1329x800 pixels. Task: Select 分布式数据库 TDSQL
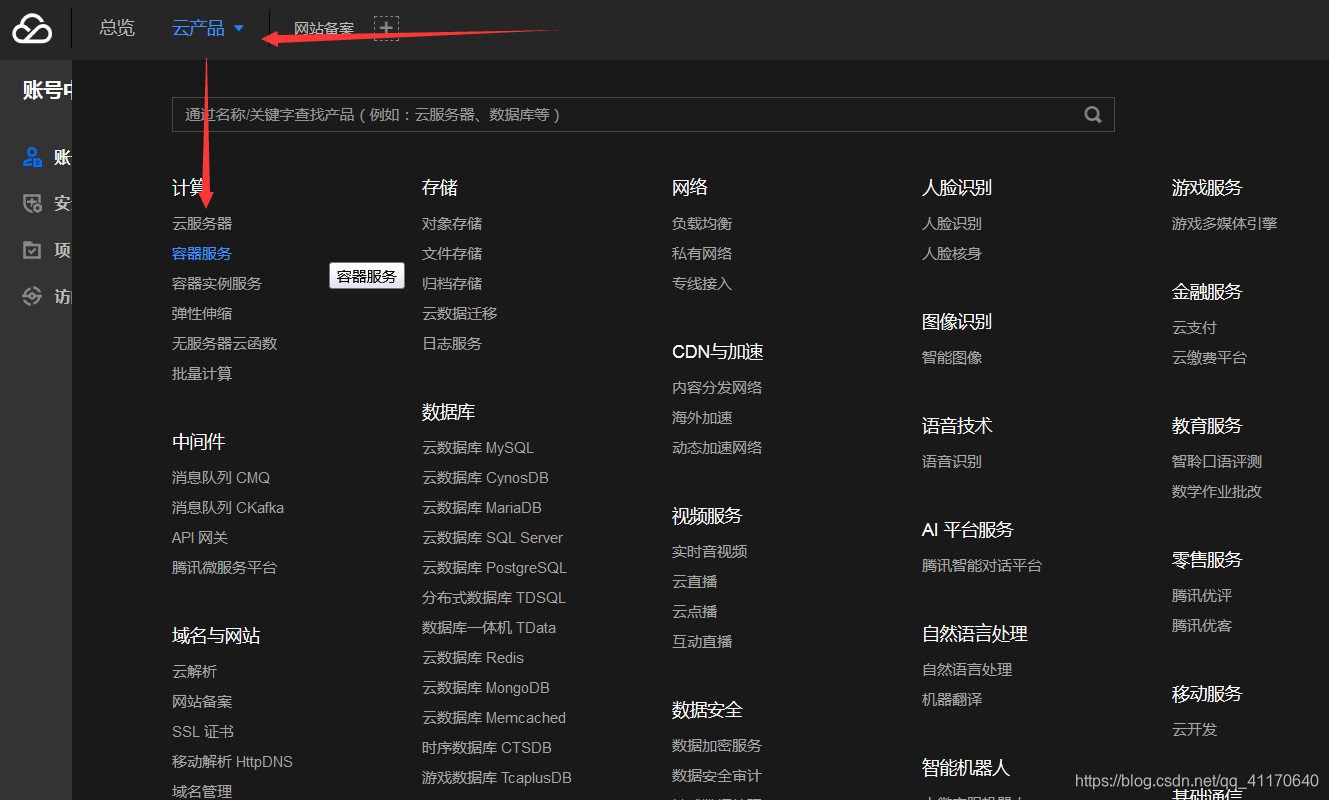[494, 598]
